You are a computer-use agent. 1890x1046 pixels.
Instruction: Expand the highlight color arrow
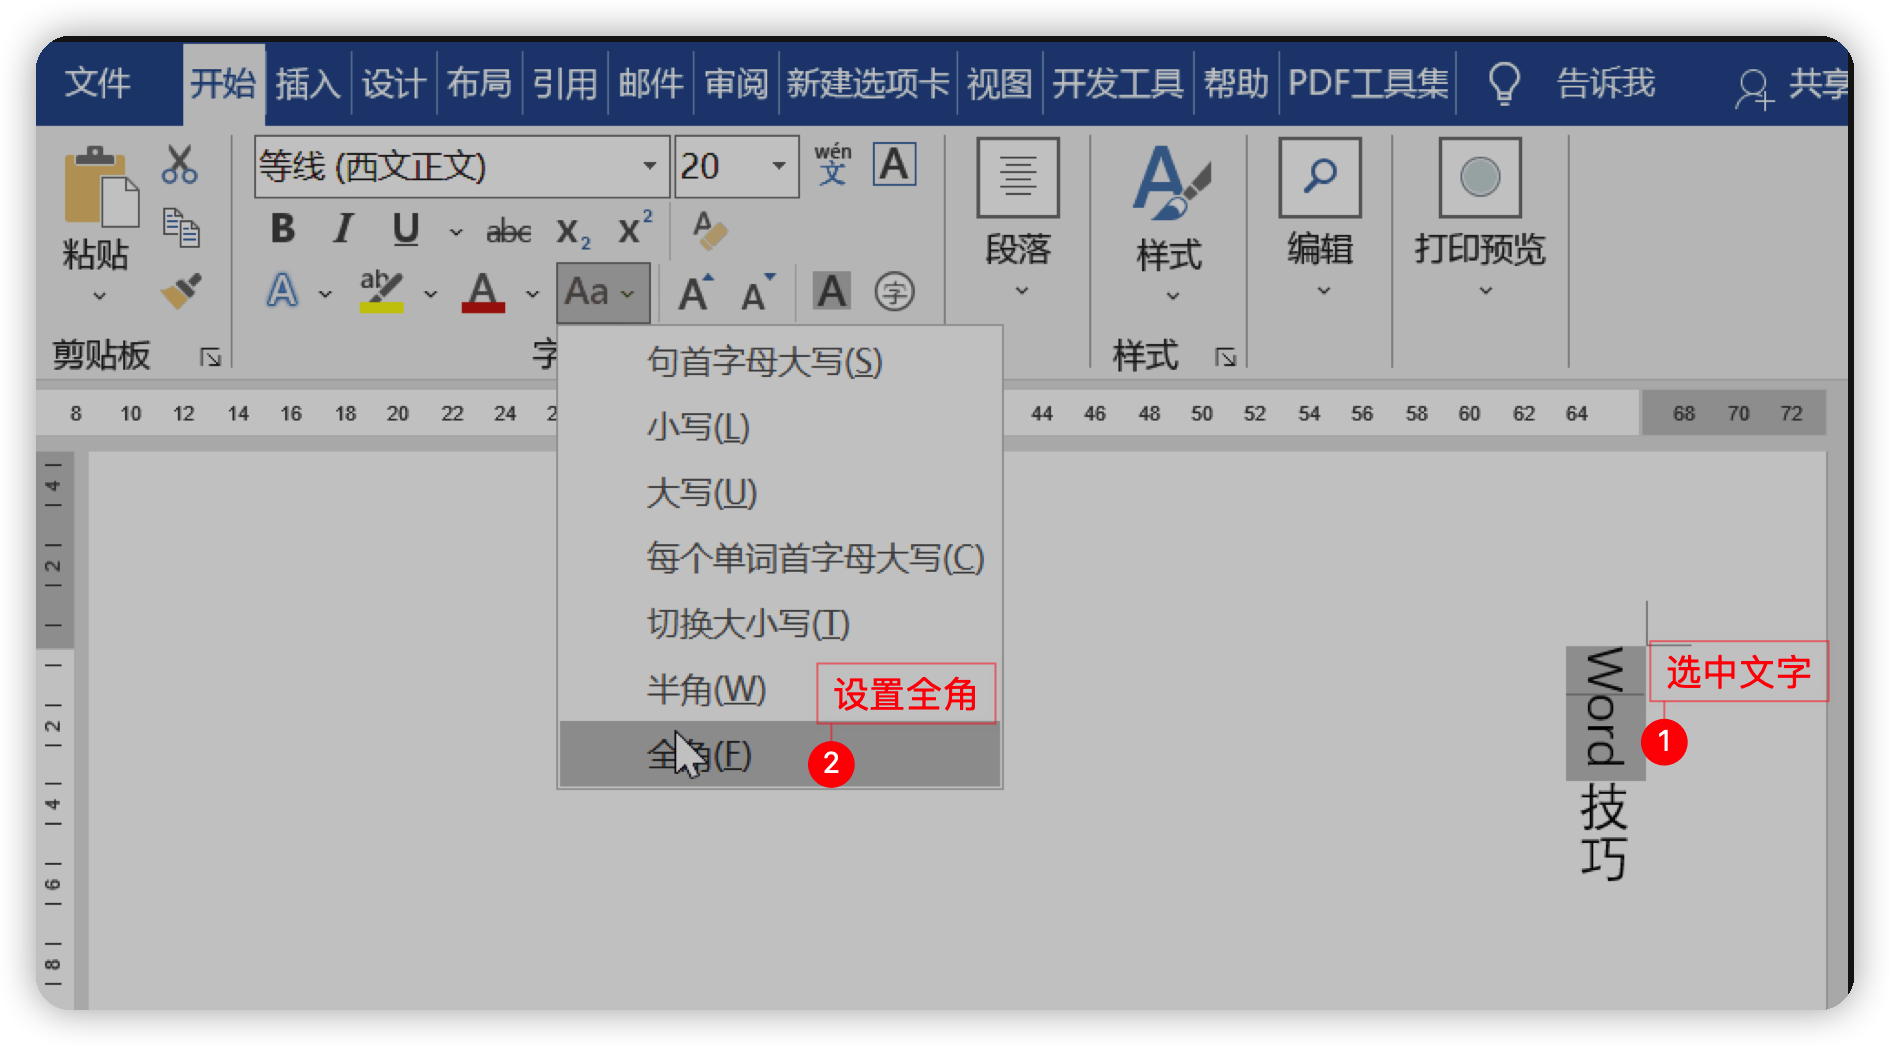pyautogui.click(x=431, y=294)
